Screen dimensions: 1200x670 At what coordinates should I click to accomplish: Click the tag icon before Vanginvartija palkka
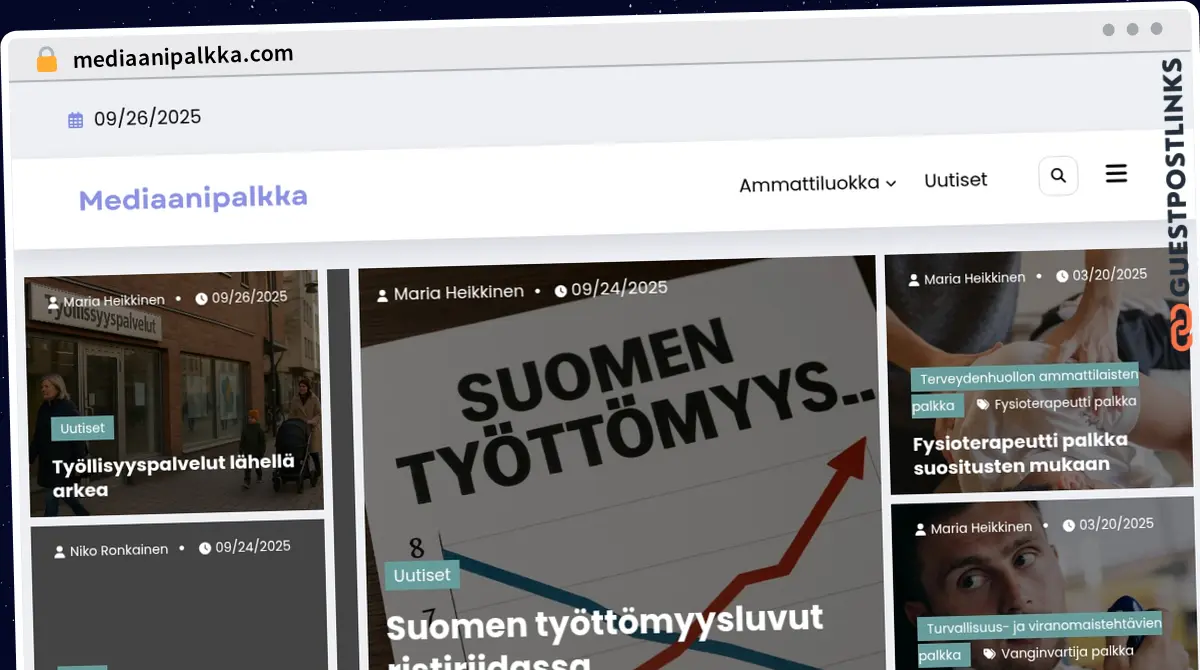989,653
